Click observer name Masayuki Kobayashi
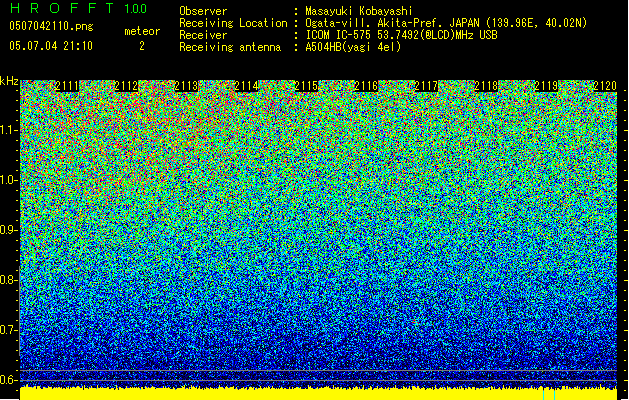This screenshot has height=400, width=629. point(359,11)
